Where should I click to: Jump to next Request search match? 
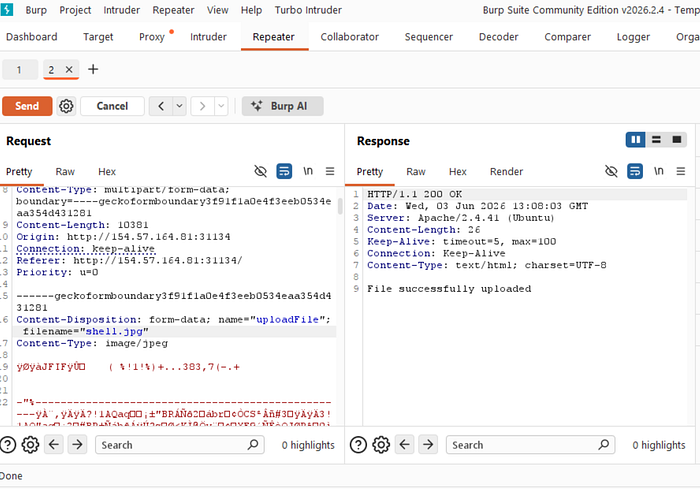pos(77,444)
